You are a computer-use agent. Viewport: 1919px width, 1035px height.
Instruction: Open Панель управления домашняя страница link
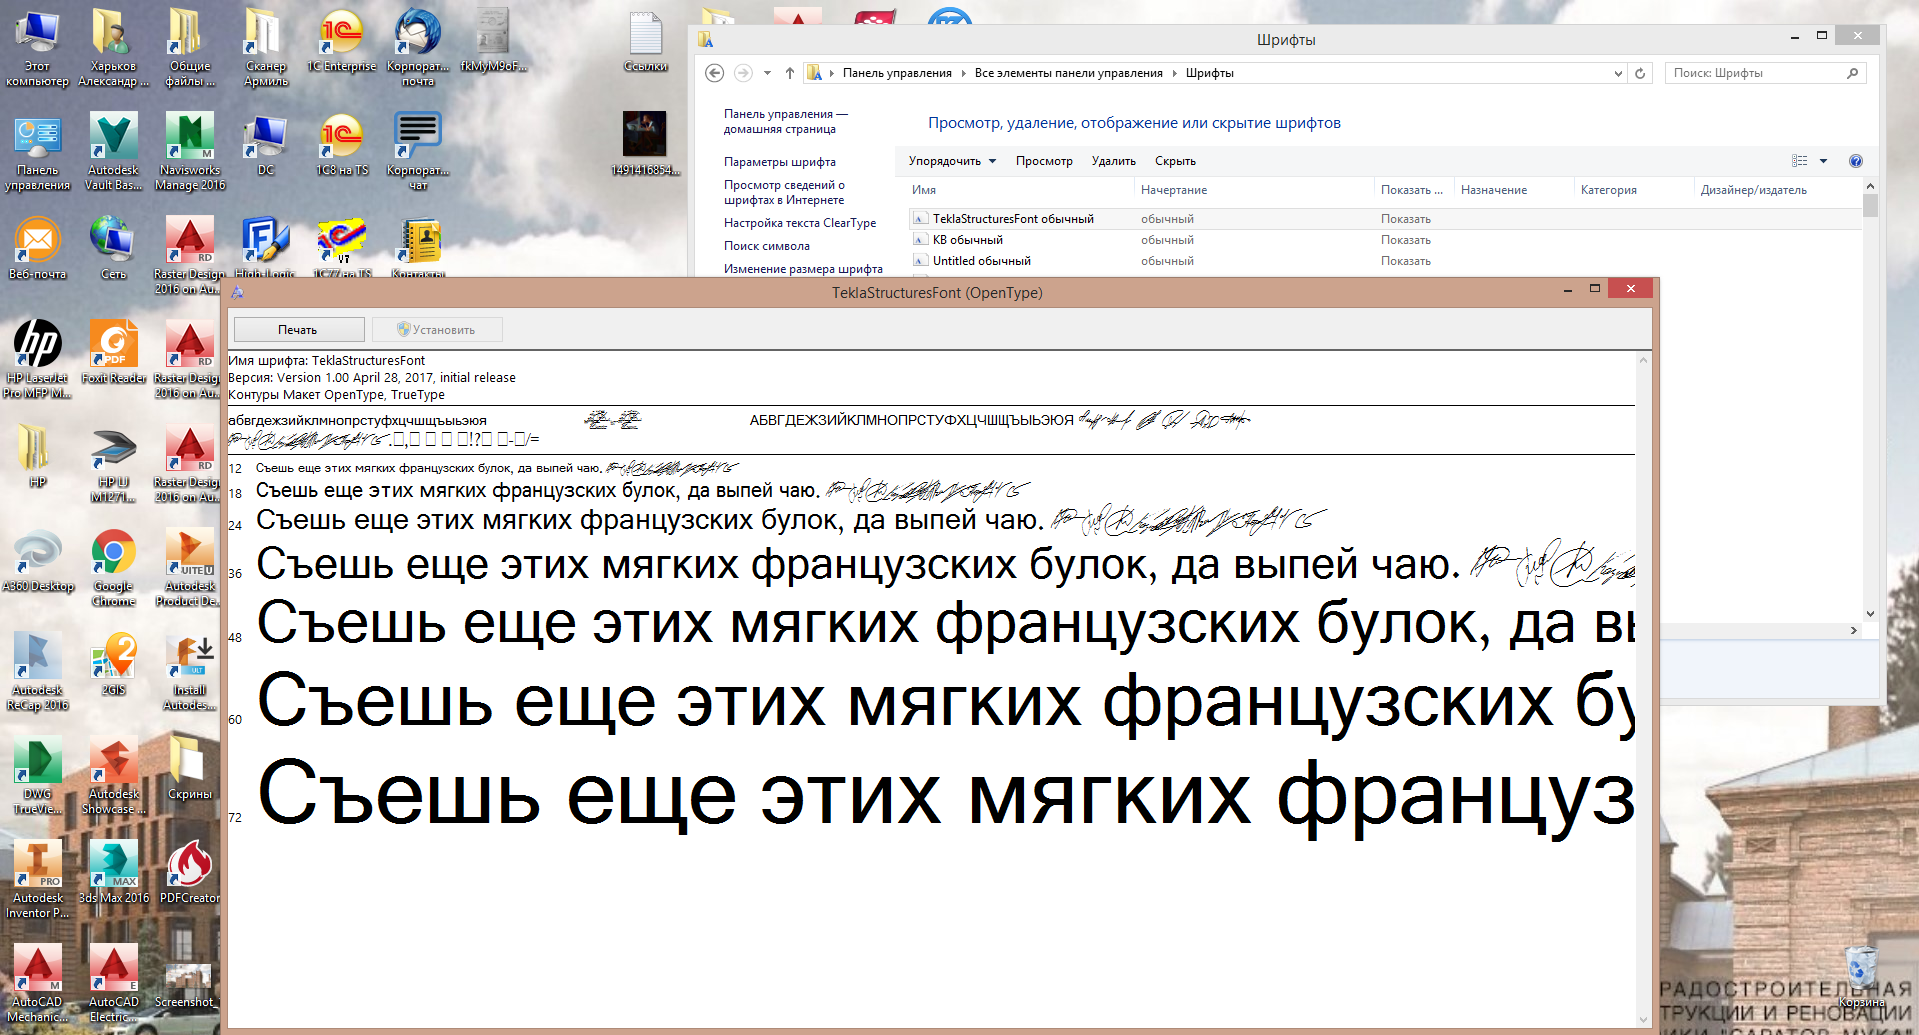point(786,122)
